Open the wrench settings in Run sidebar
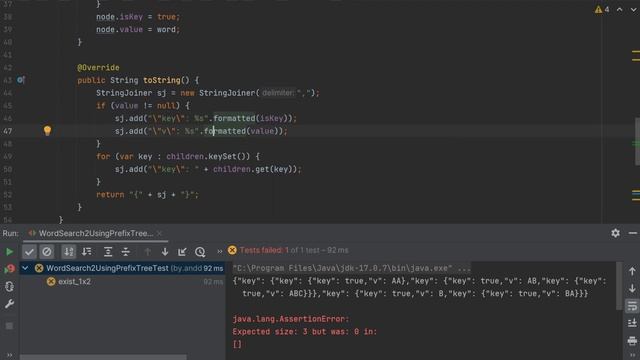Image resolution: width=640 pixels, height=360 pixels. (x=9, y=304)
